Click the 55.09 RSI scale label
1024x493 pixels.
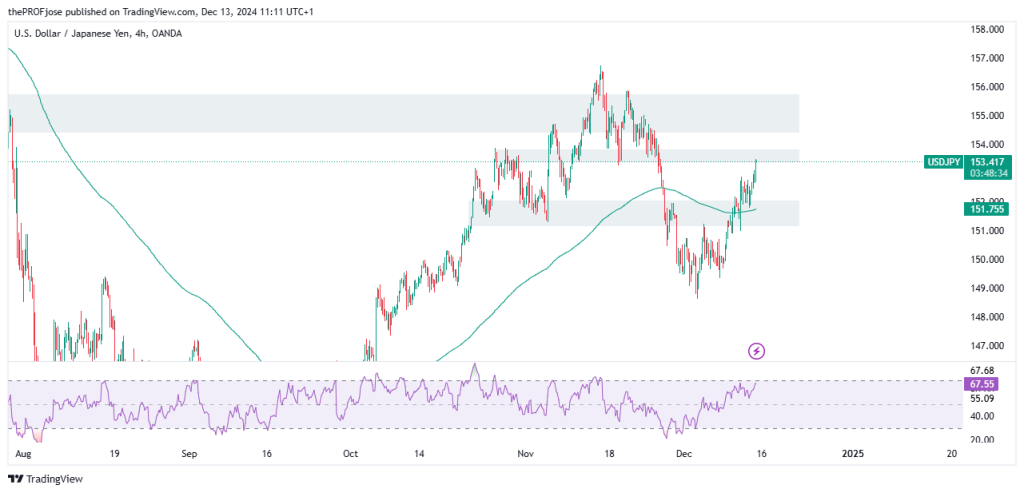click(982, 399)
